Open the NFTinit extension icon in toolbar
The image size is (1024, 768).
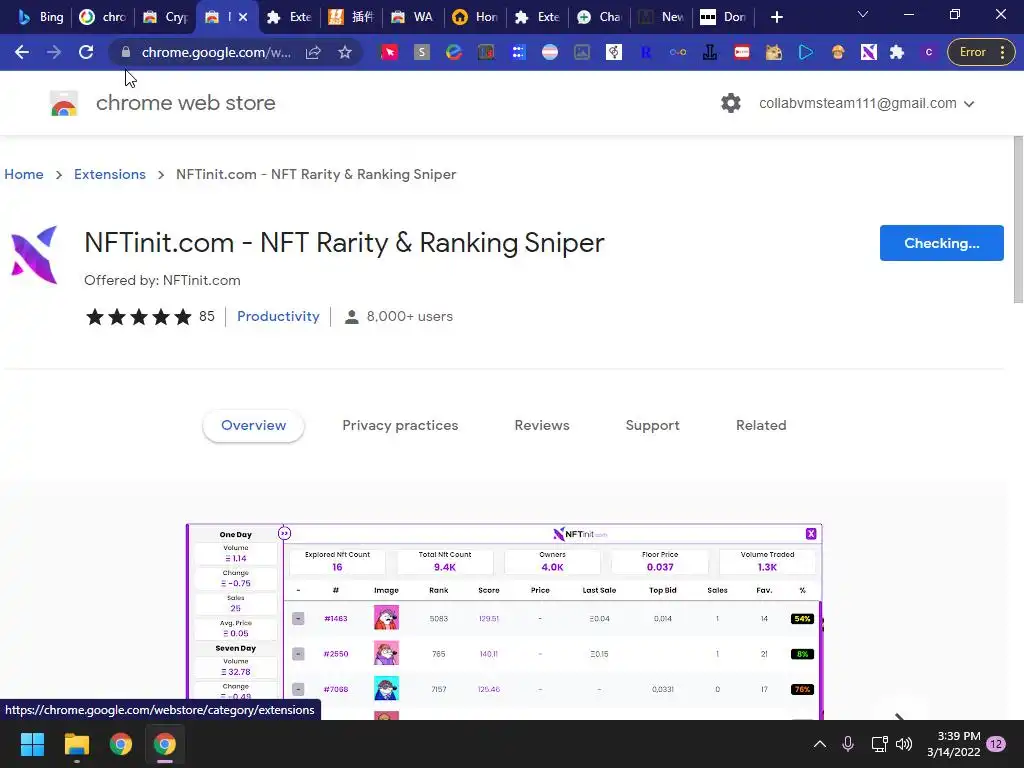869,52
